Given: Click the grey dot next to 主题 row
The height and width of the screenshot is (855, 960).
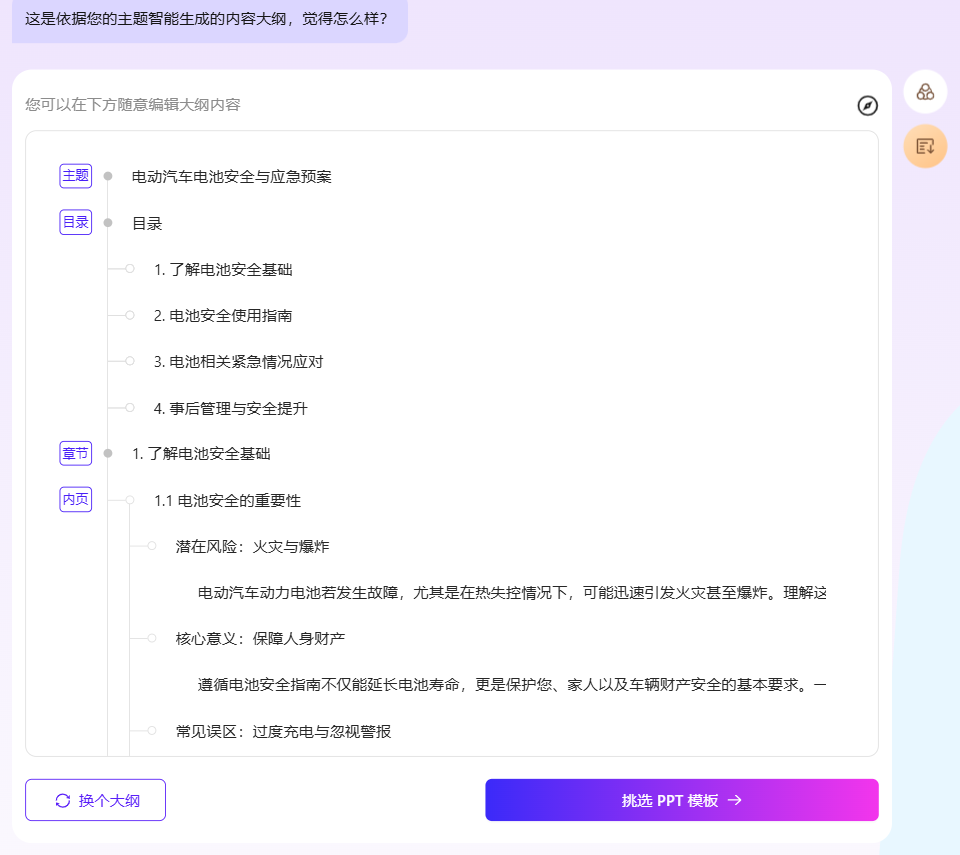Looking at the screenshot, I should point(108,176).
